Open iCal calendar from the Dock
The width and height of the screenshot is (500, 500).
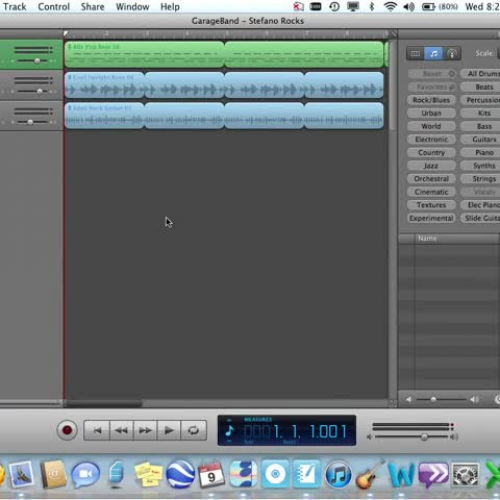(x=211, y=475)
